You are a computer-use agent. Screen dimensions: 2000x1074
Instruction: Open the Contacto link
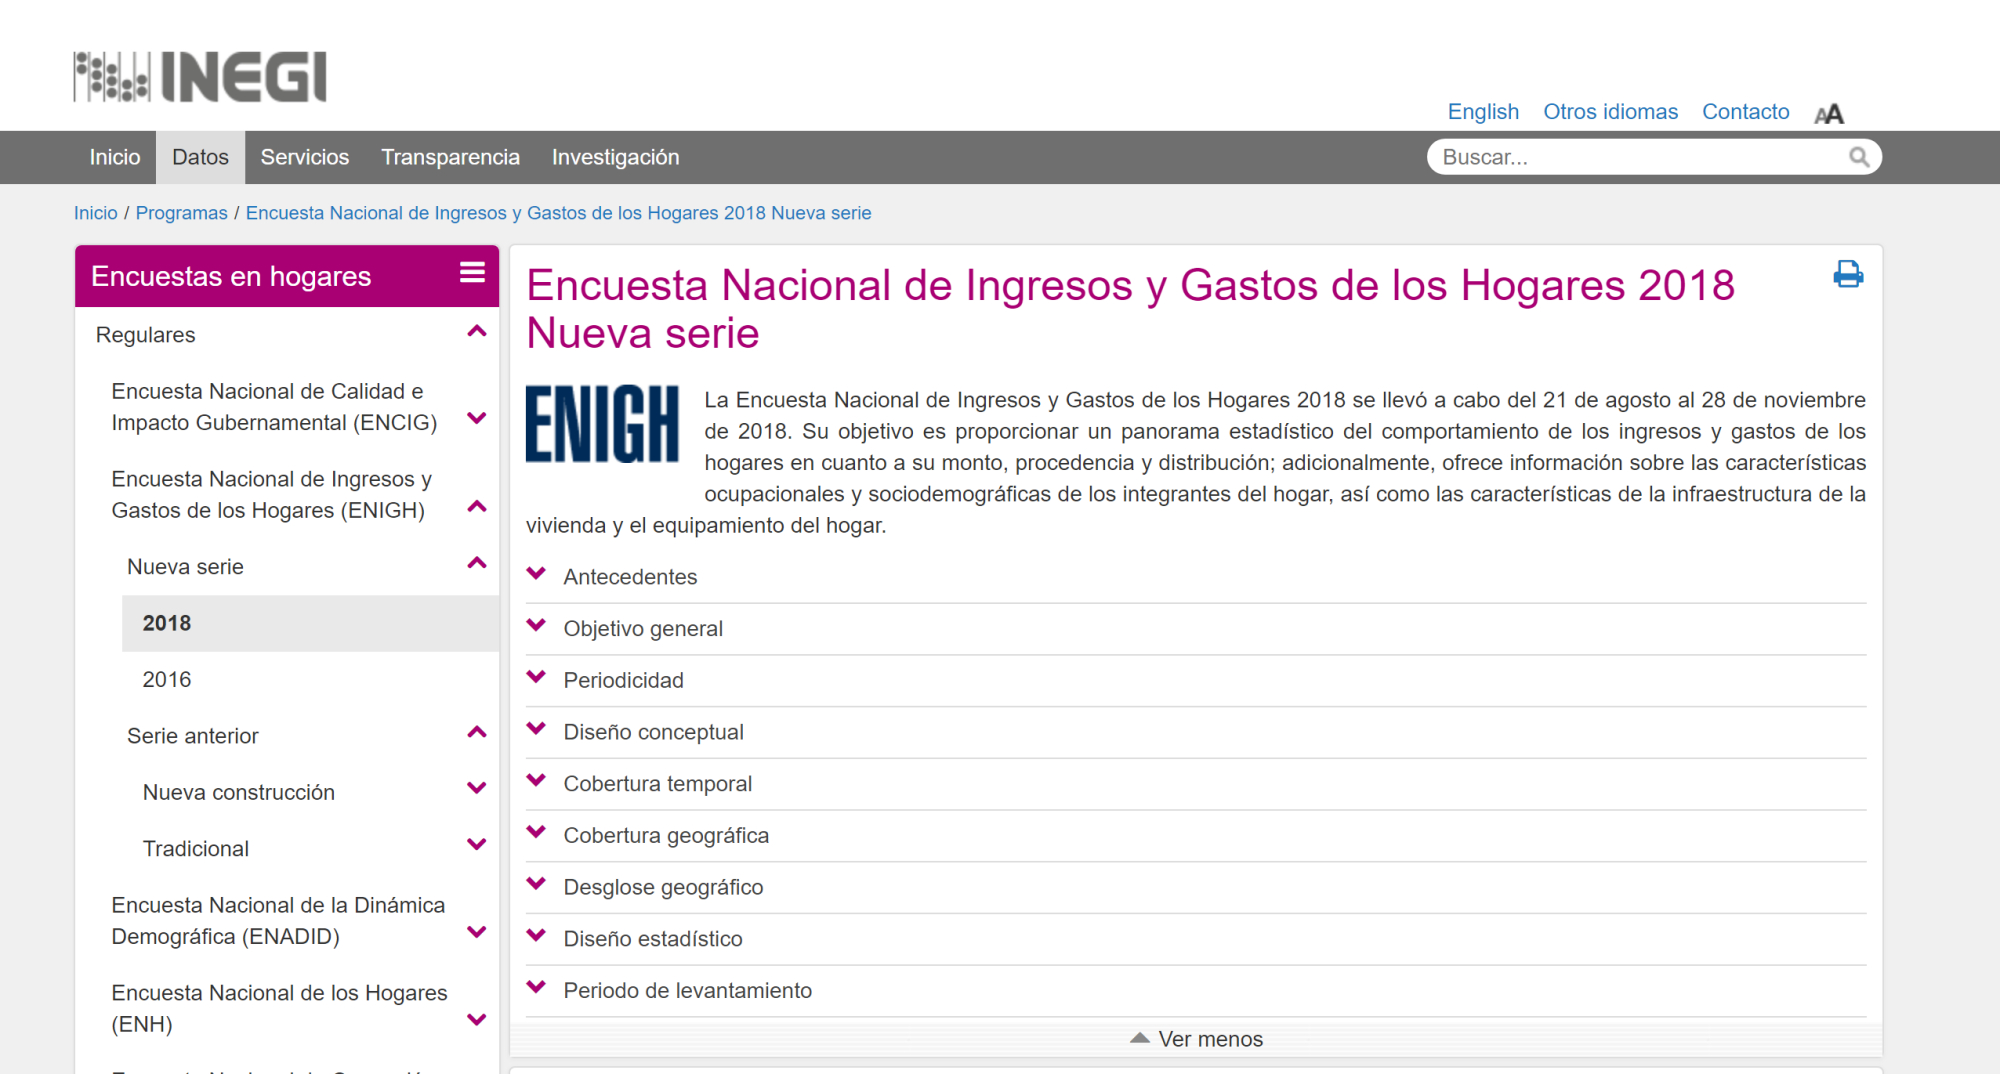tap(1745, 112)
